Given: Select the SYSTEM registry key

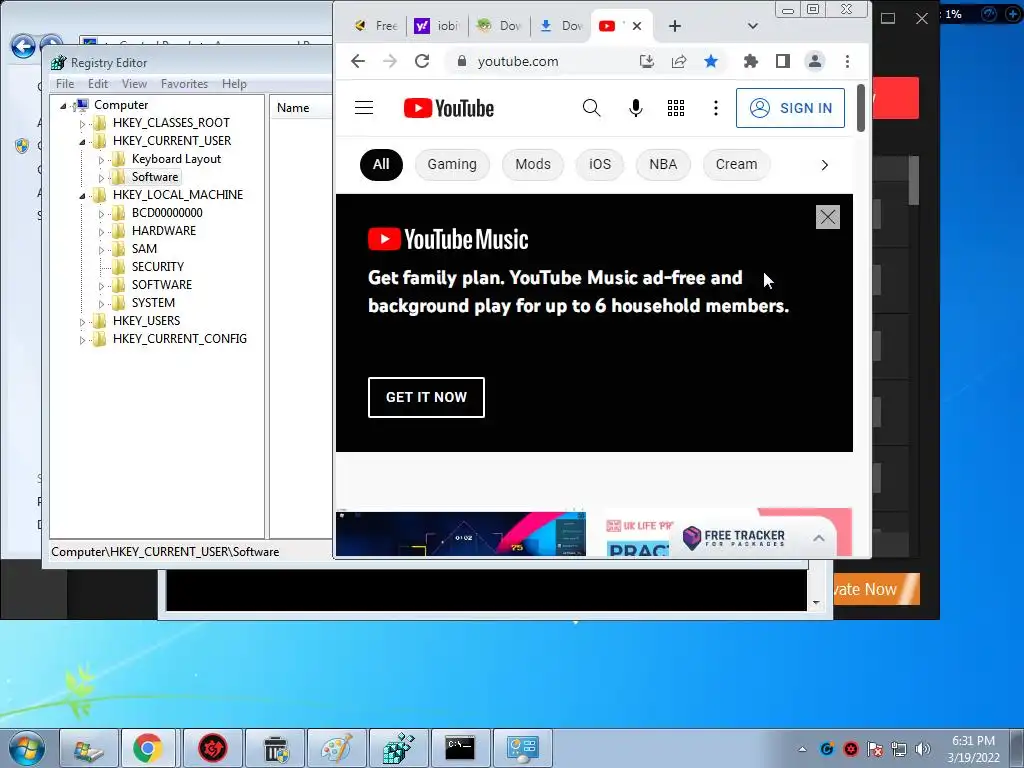Looking at the screenshot, I should coord(153,302).
